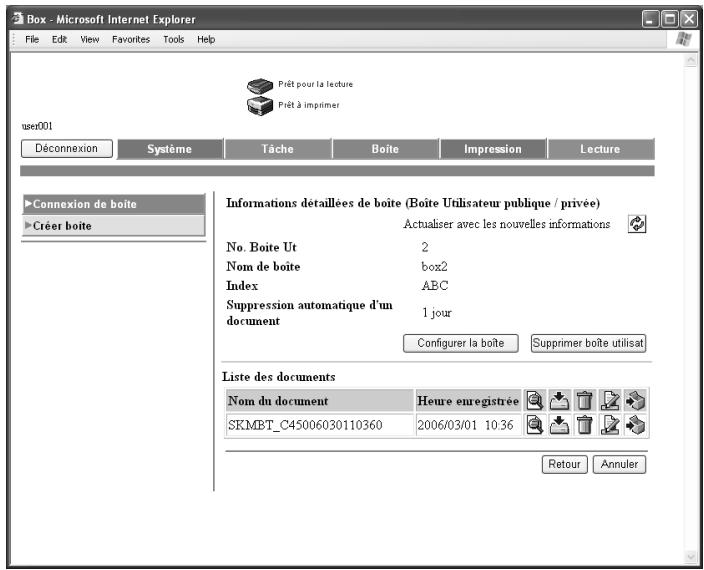Click the scrollbar down arrow
Image resolution: width=704 pixels, height=570 pixels.
pos(691,557)
